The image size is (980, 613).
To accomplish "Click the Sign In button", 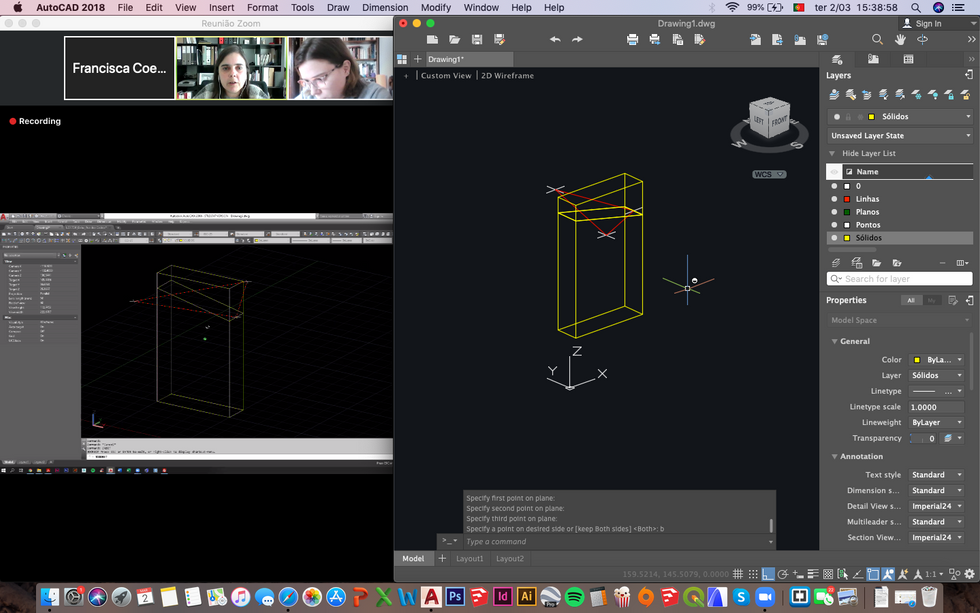I will pos(922,24).
